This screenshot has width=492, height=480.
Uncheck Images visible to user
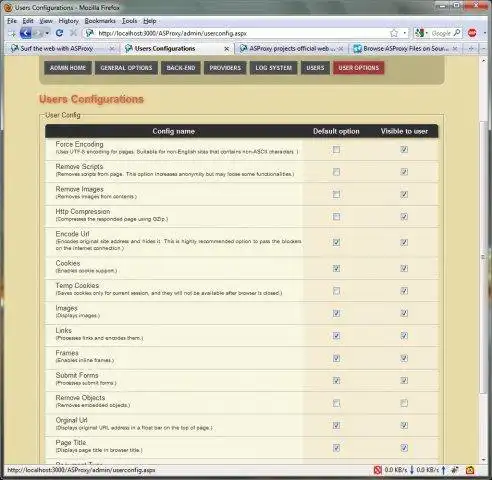click(404, 313)
